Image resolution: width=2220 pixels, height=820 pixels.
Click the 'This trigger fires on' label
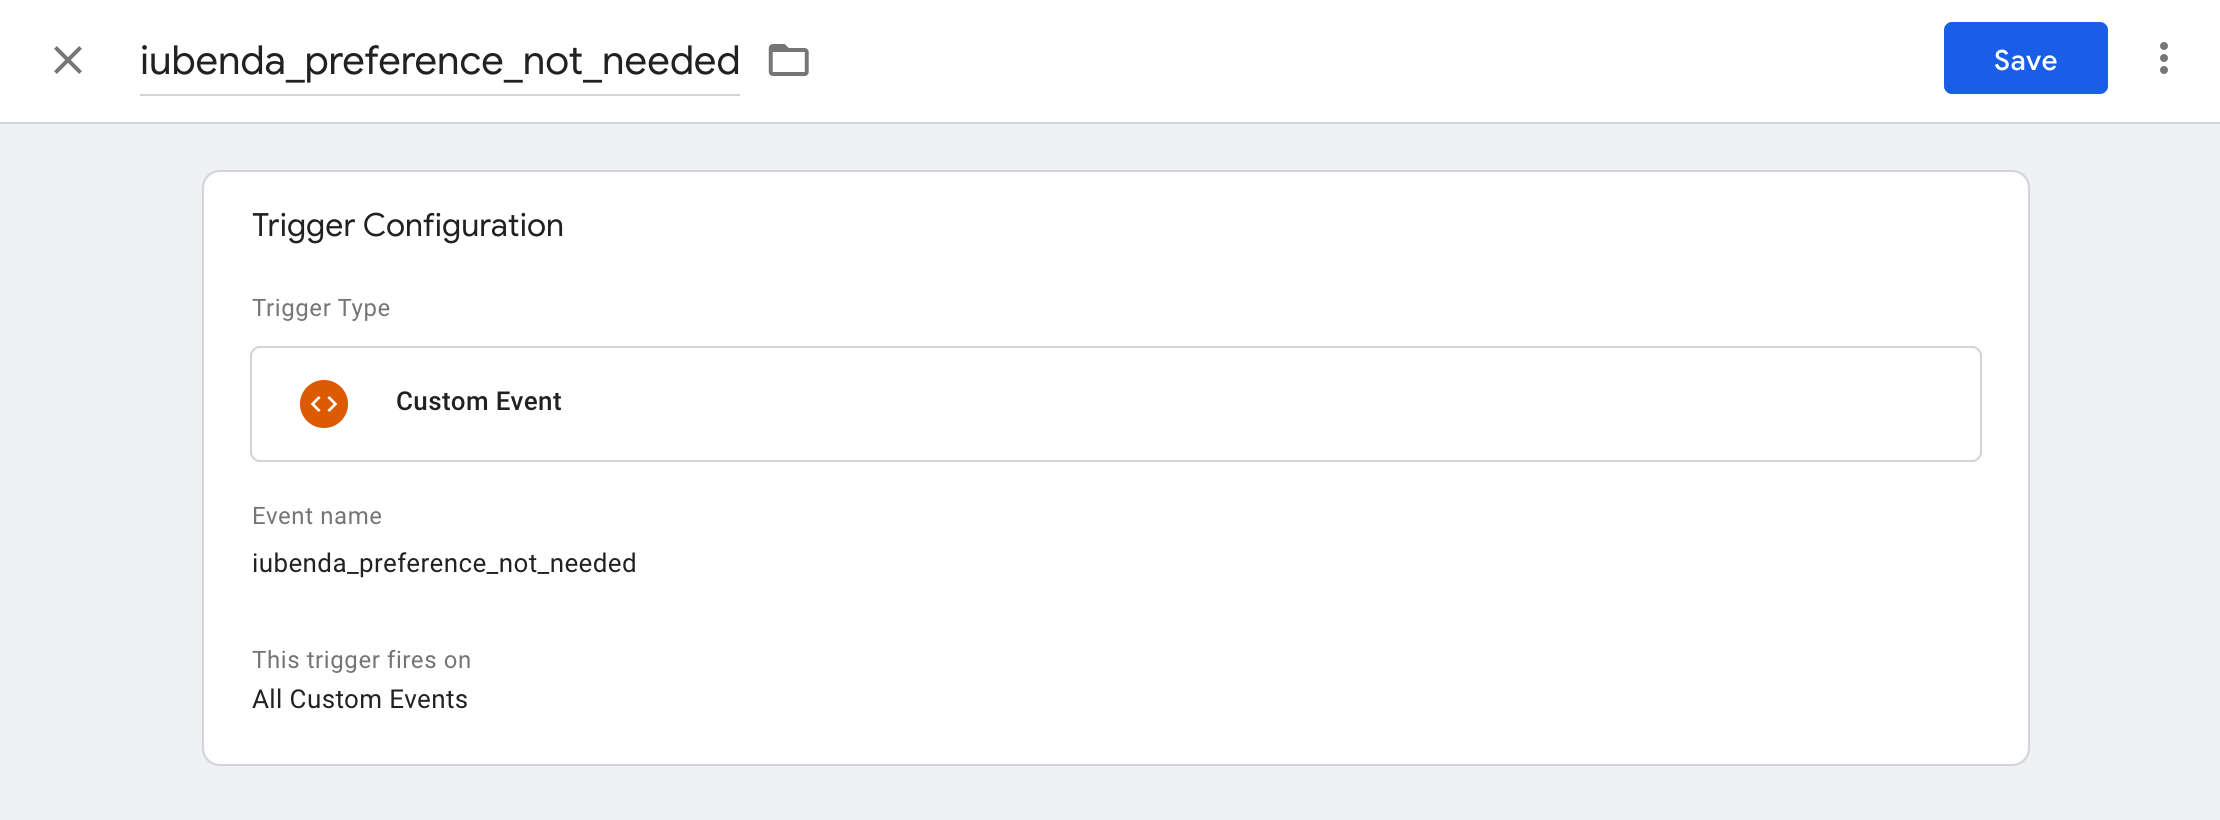(361, 660)
